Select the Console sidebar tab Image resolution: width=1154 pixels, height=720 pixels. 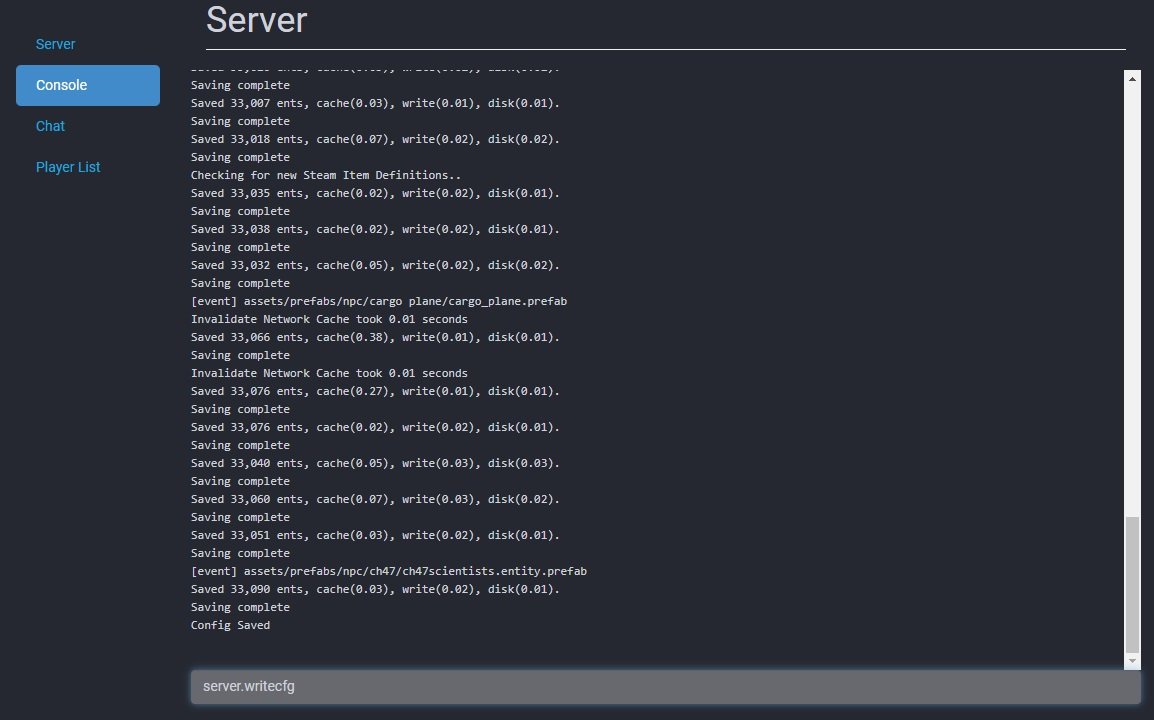click(x=87, y=85)
